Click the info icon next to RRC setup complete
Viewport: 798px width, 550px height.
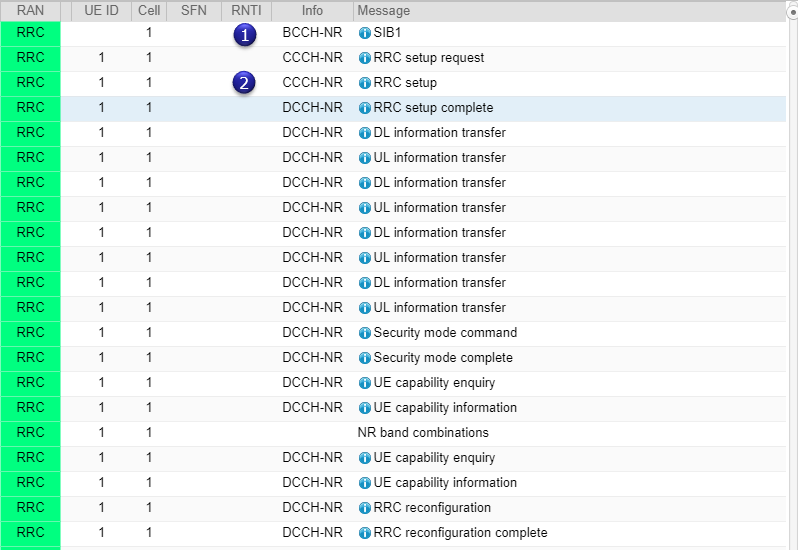click(x=364, y=108)
